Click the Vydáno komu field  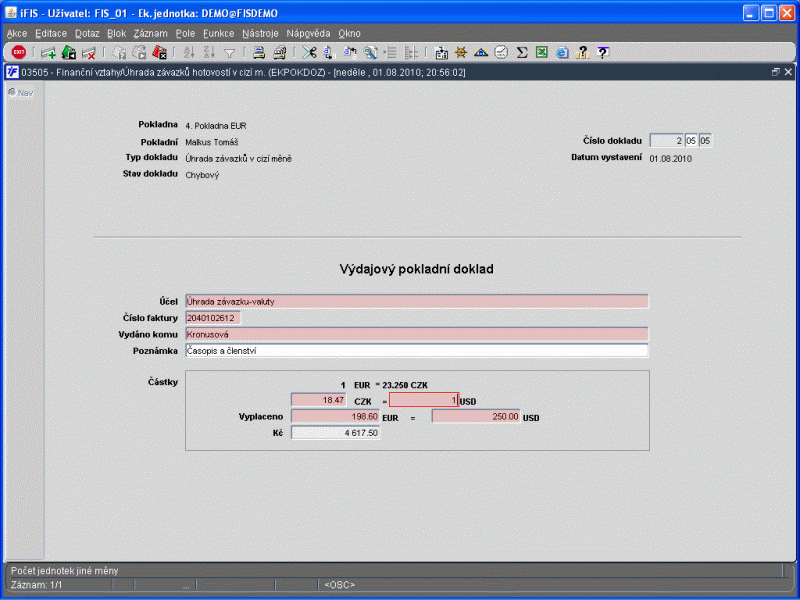pyautogui.click(x=416, y=334)
